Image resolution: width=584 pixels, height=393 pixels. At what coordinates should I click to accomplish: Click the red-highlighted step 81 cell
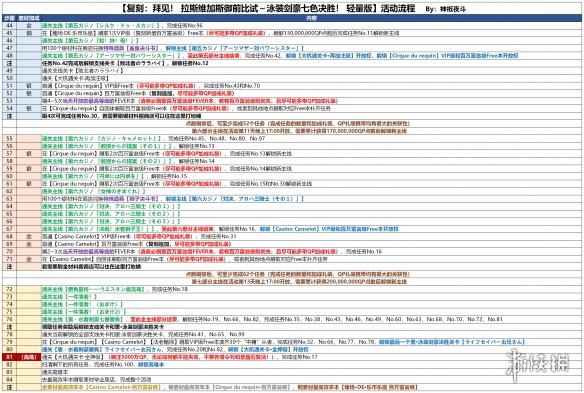coord(9,357)
